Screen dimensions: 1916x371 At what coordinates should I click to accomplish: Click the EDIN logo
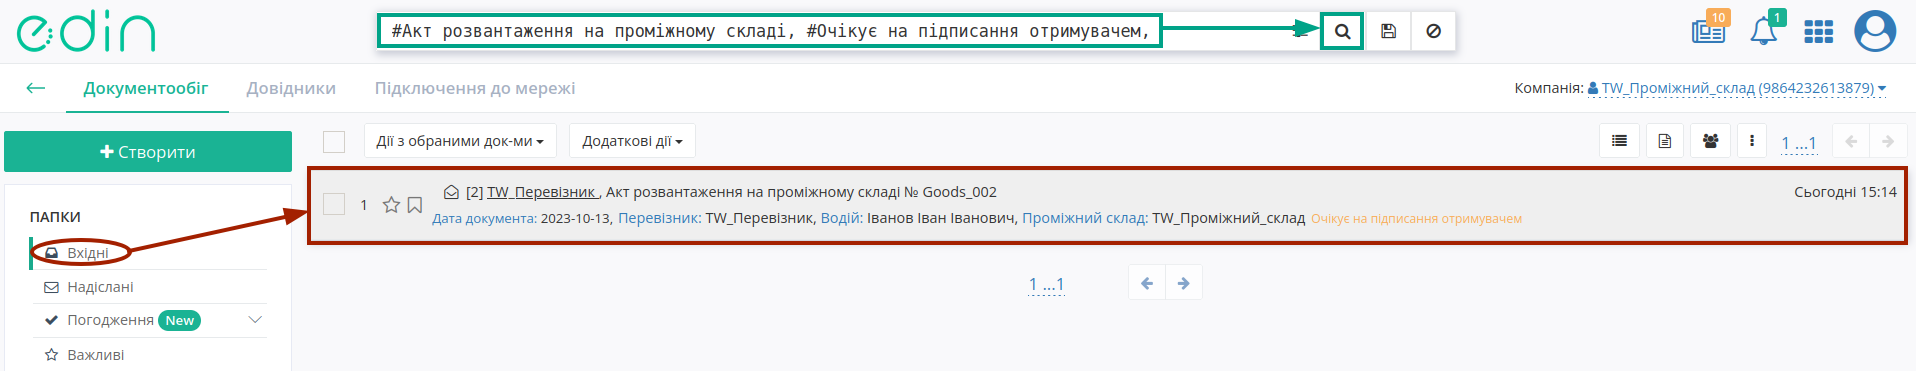[87, 31]
